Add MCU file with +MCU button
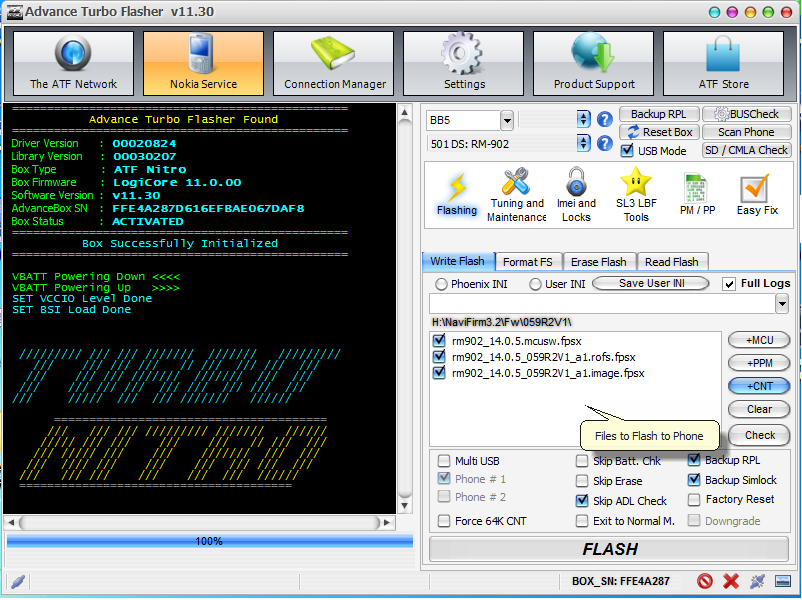802x600 pixels. 759,340
